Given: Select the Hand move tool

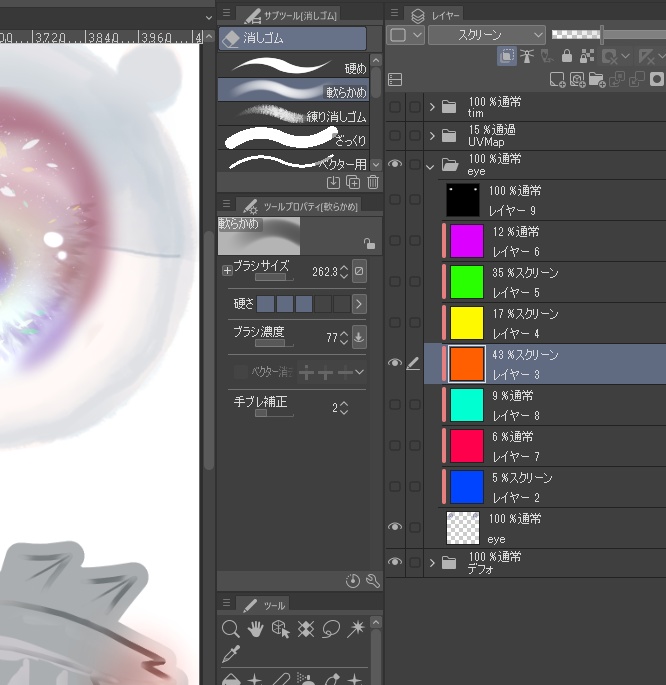Looking at the screenshot, I should (x=255, y=629).
